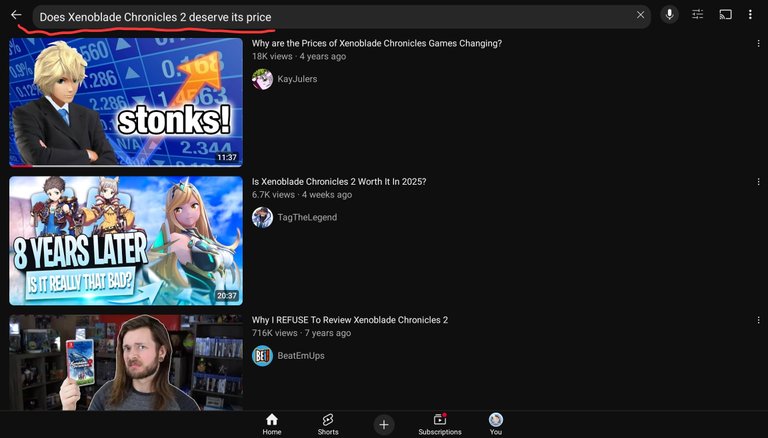The image size is (768, 438).
Task: Open options menu for Worth It In 2025 video
Action: point(758,182)
